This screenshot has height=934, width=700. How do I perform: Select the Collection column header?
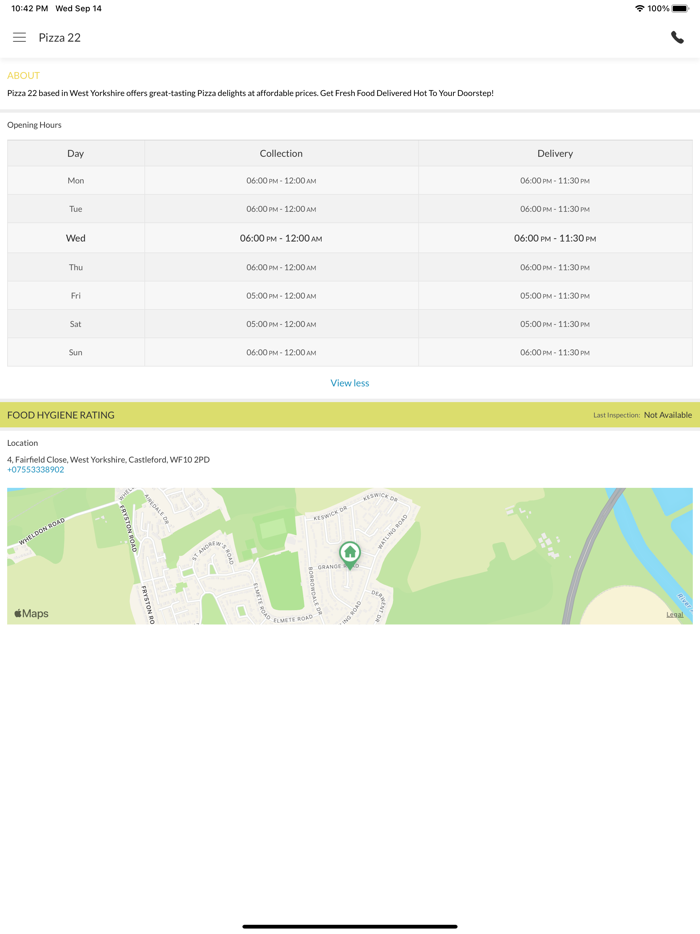281,153
